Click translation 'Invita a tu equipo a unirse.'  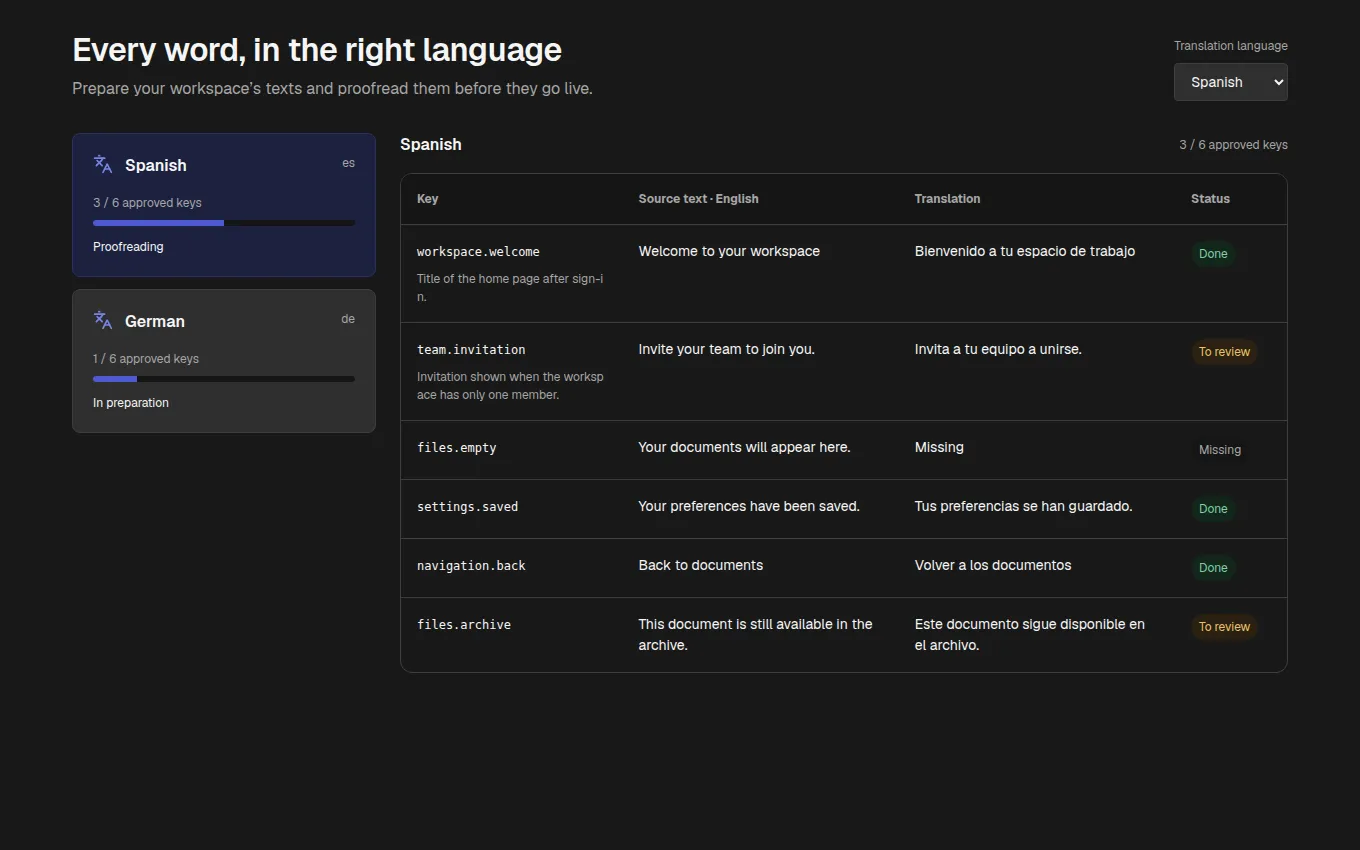[x=998, y=349]
